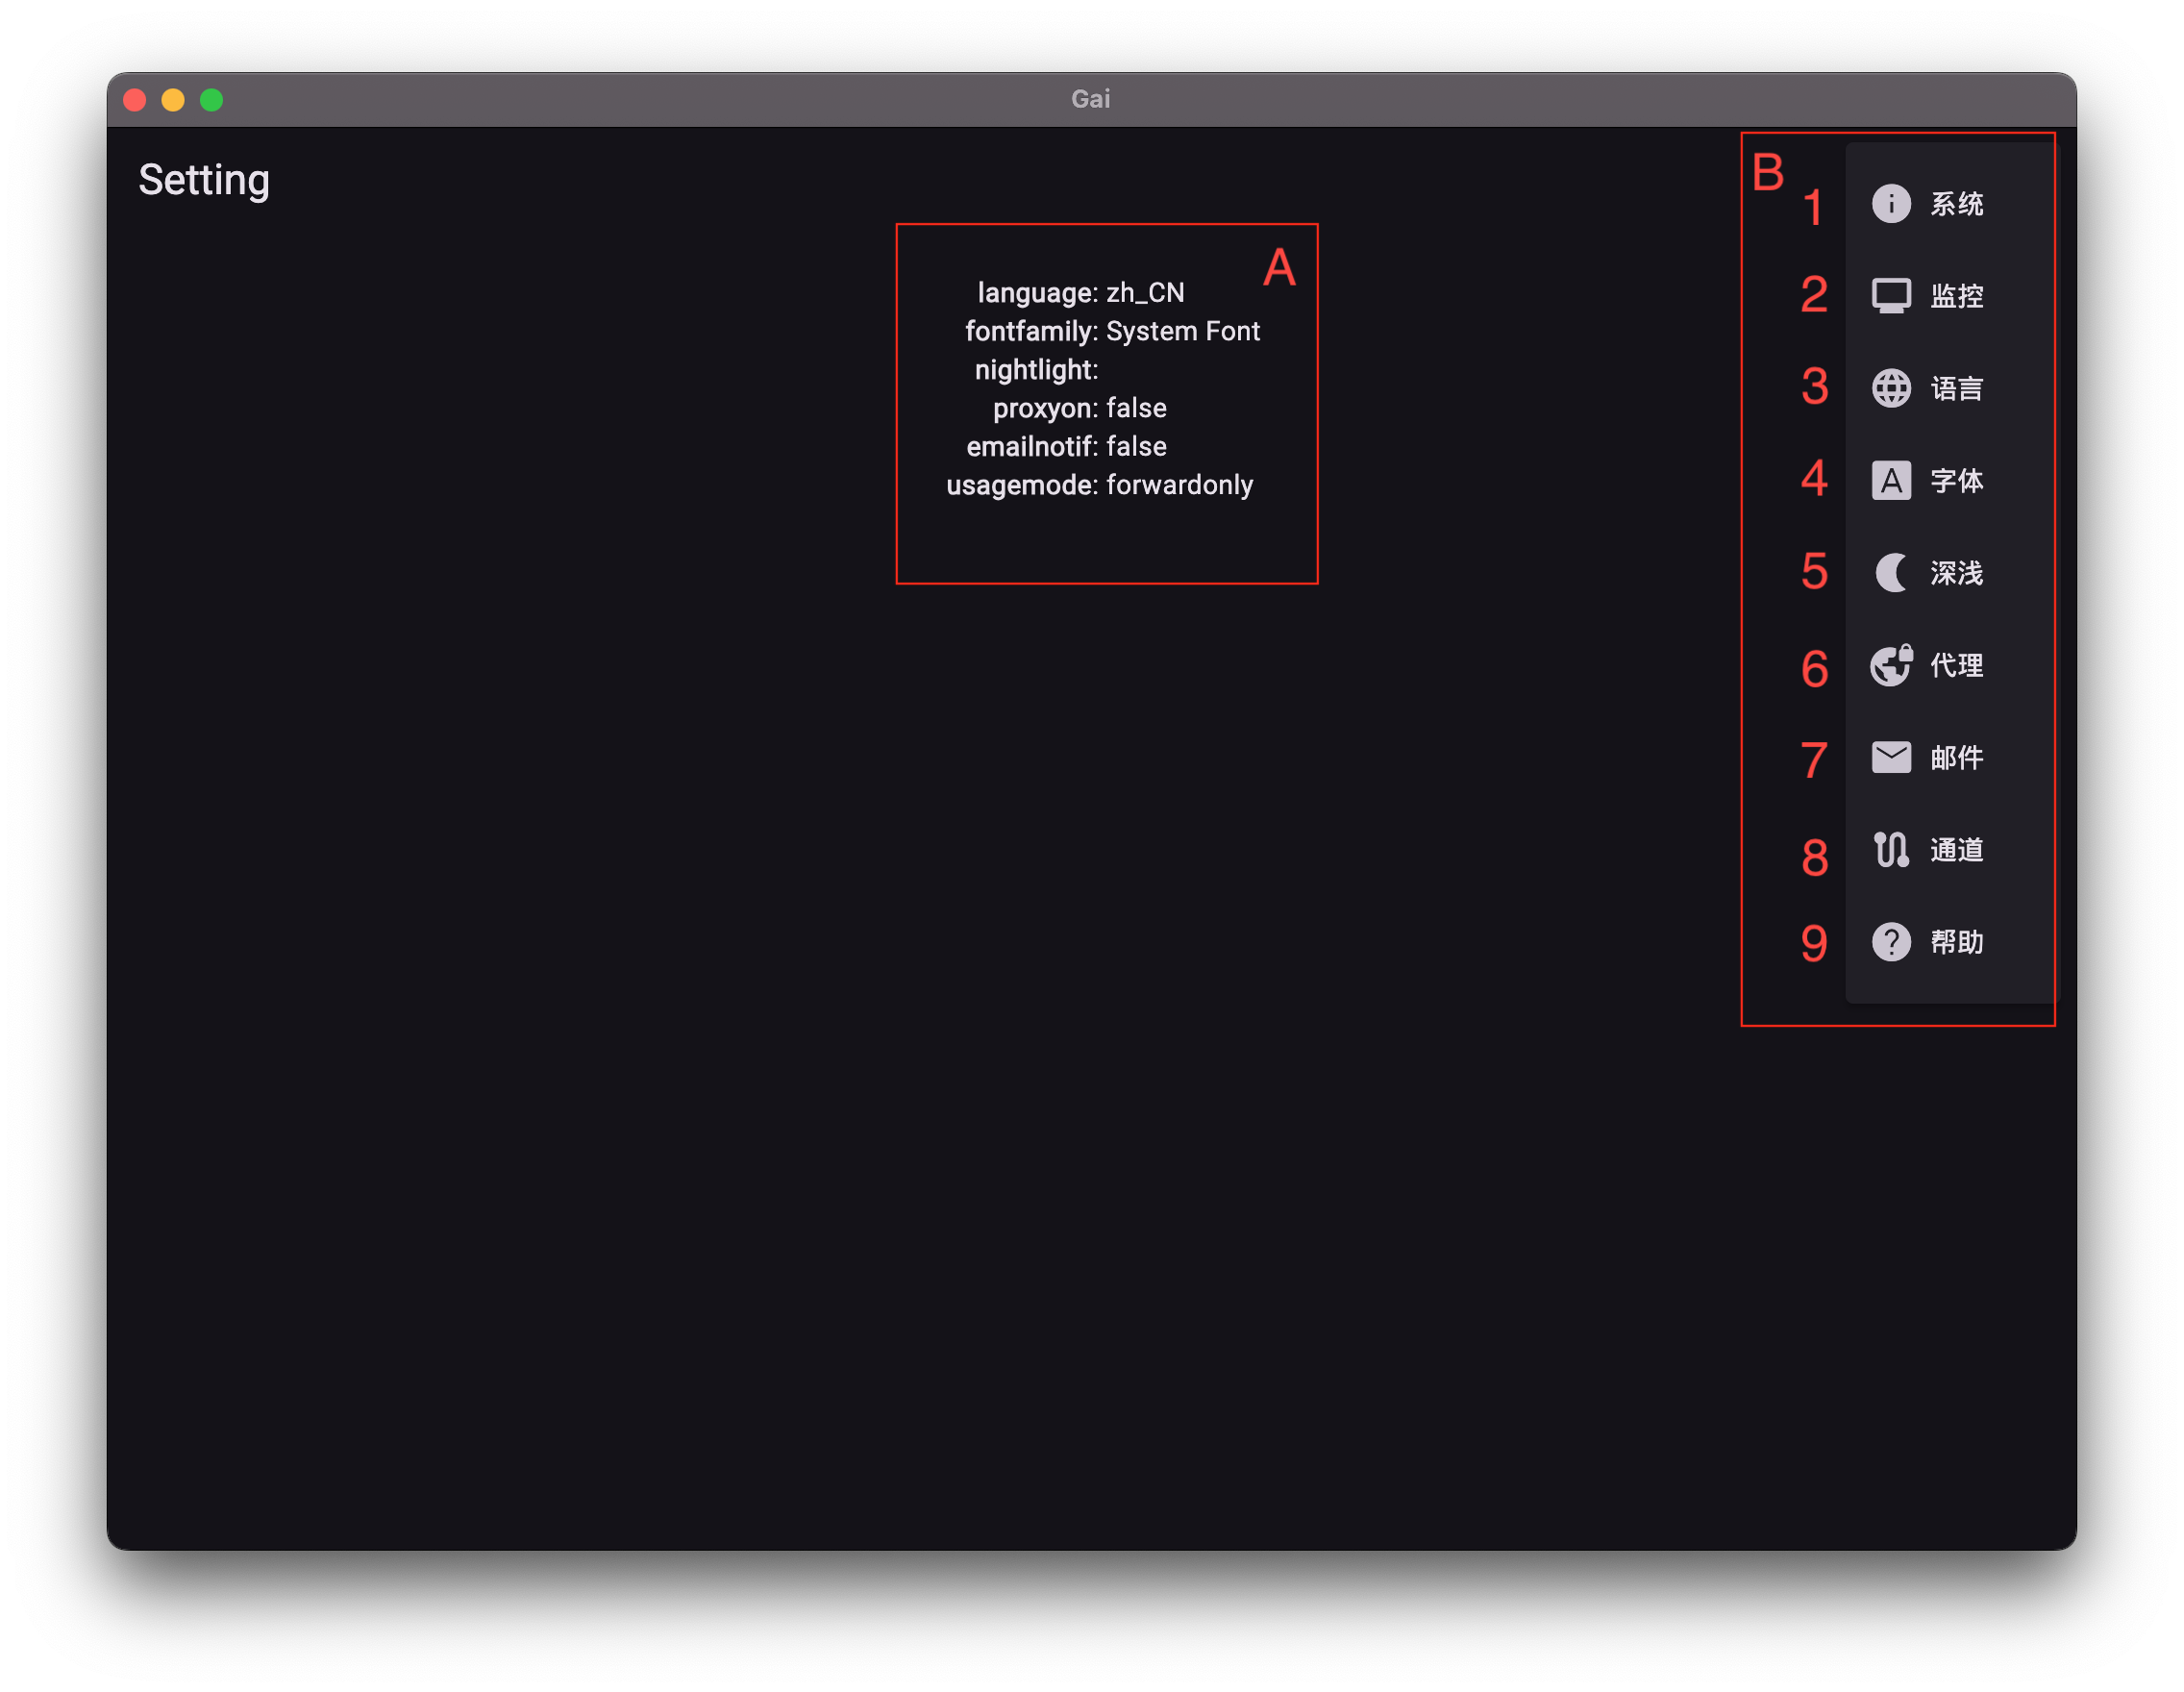Click the letter A font icon

tap(1890, 481)
